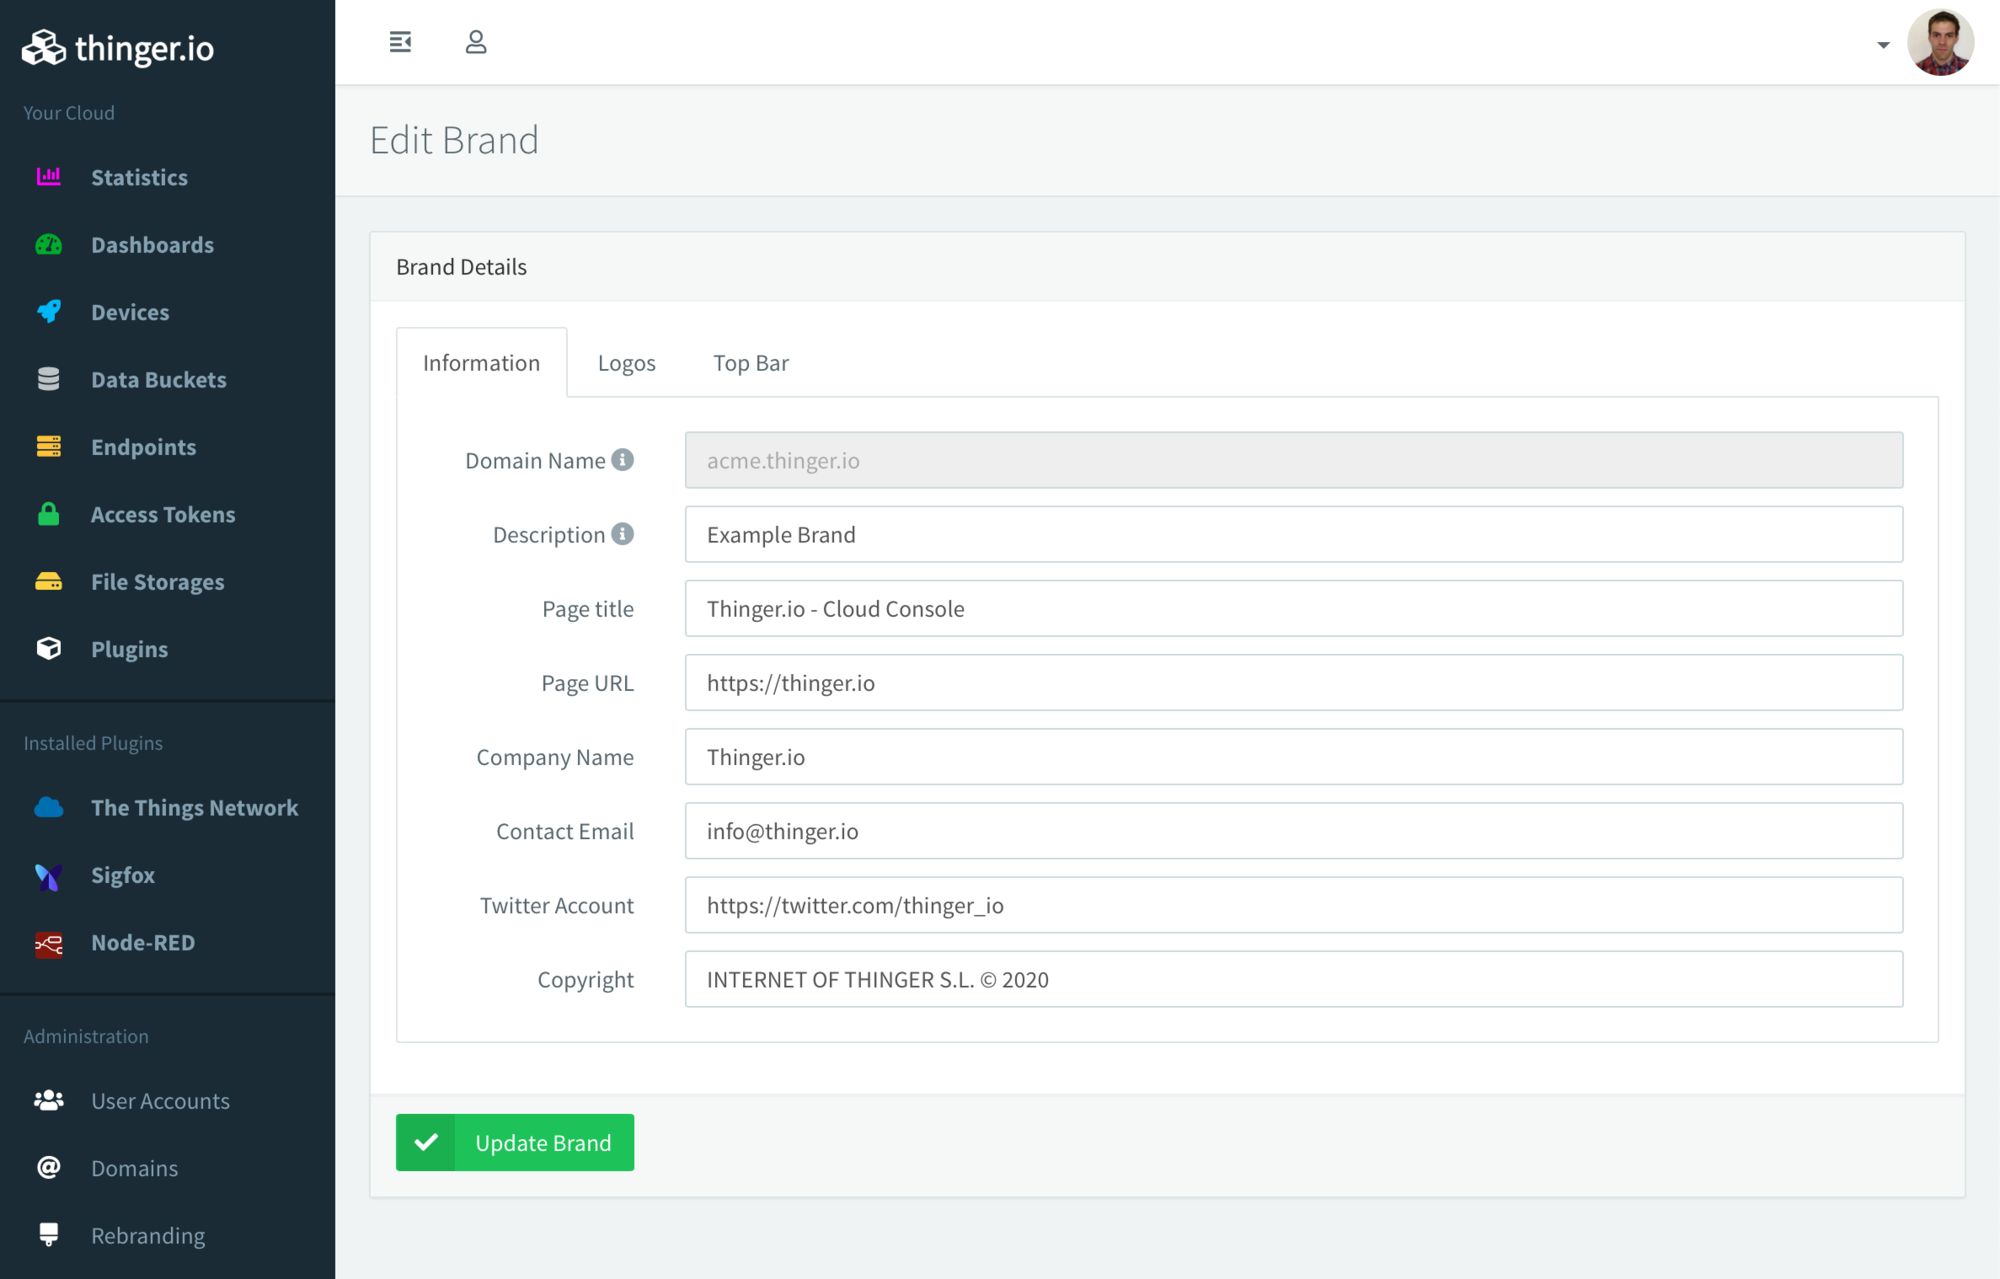
Task: Open Endpoints server icon
Action: coord(48,447)
